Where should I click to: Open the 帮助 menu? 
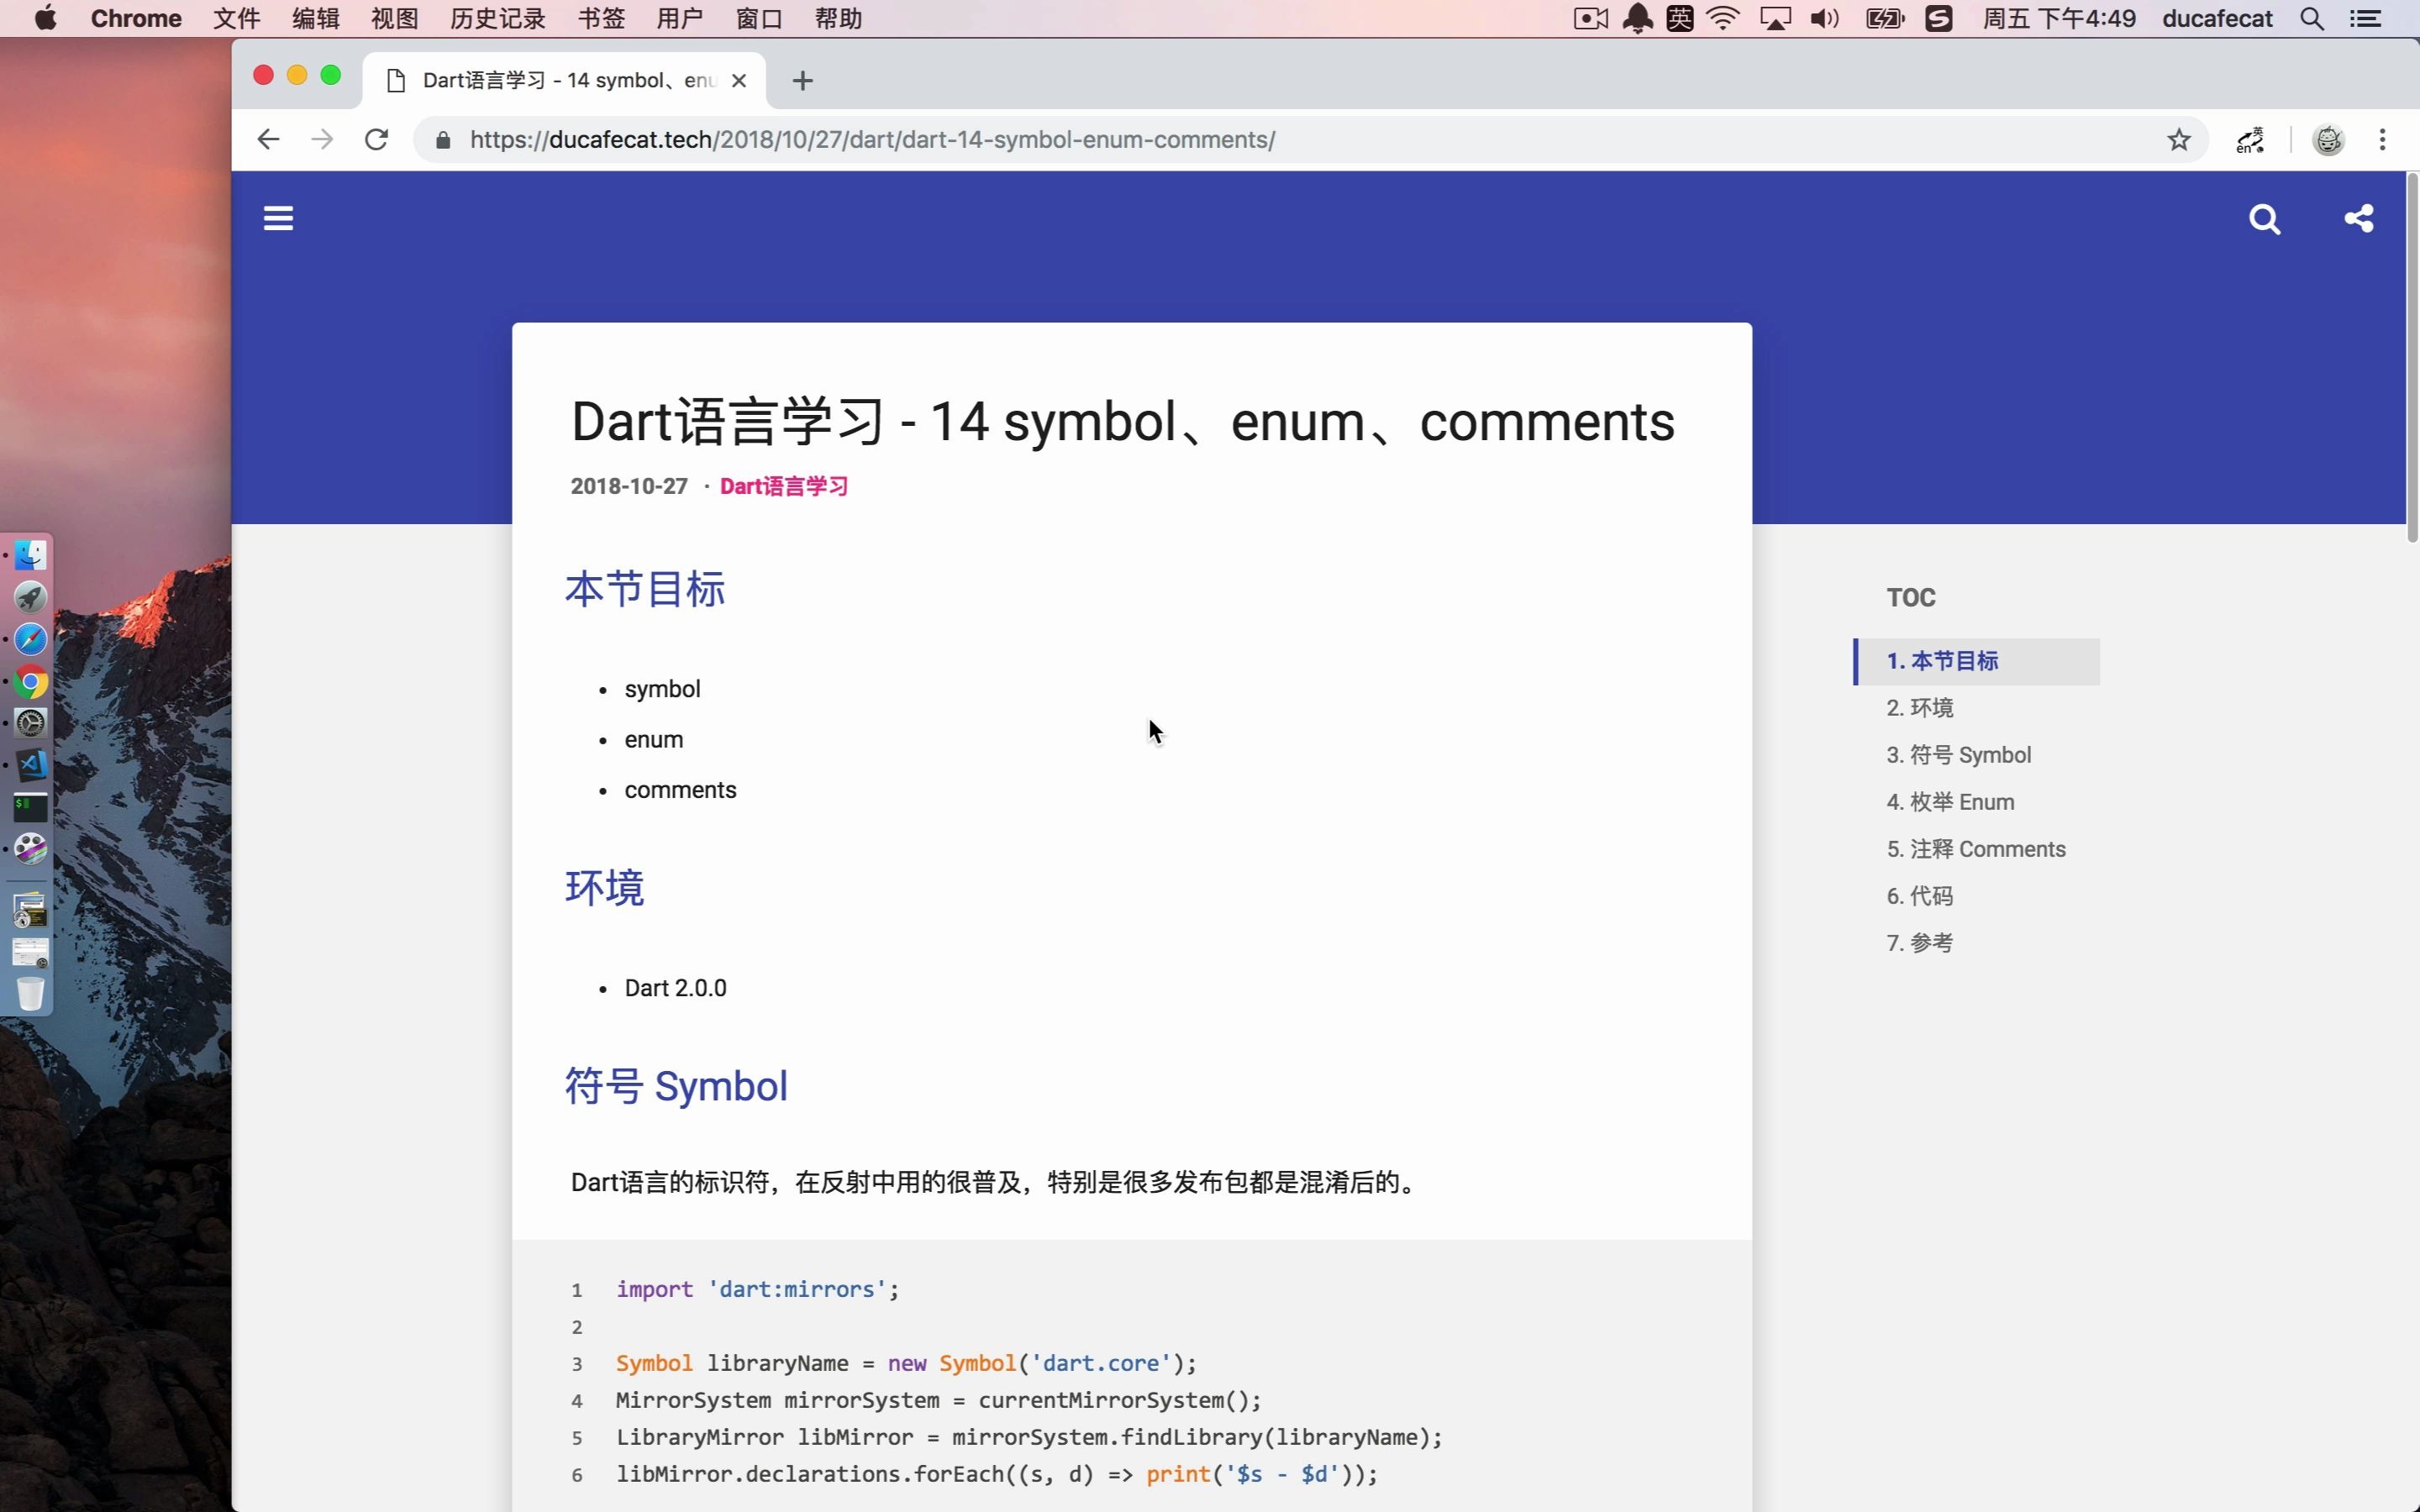pos(838,18)
